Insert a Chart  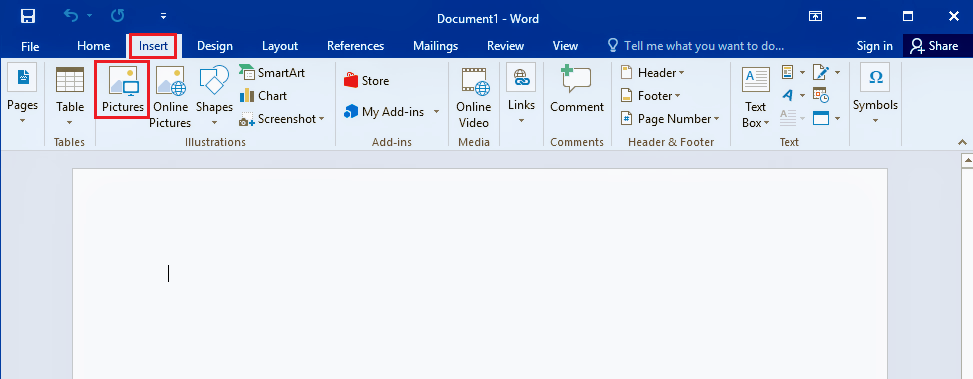pos(264,96)
